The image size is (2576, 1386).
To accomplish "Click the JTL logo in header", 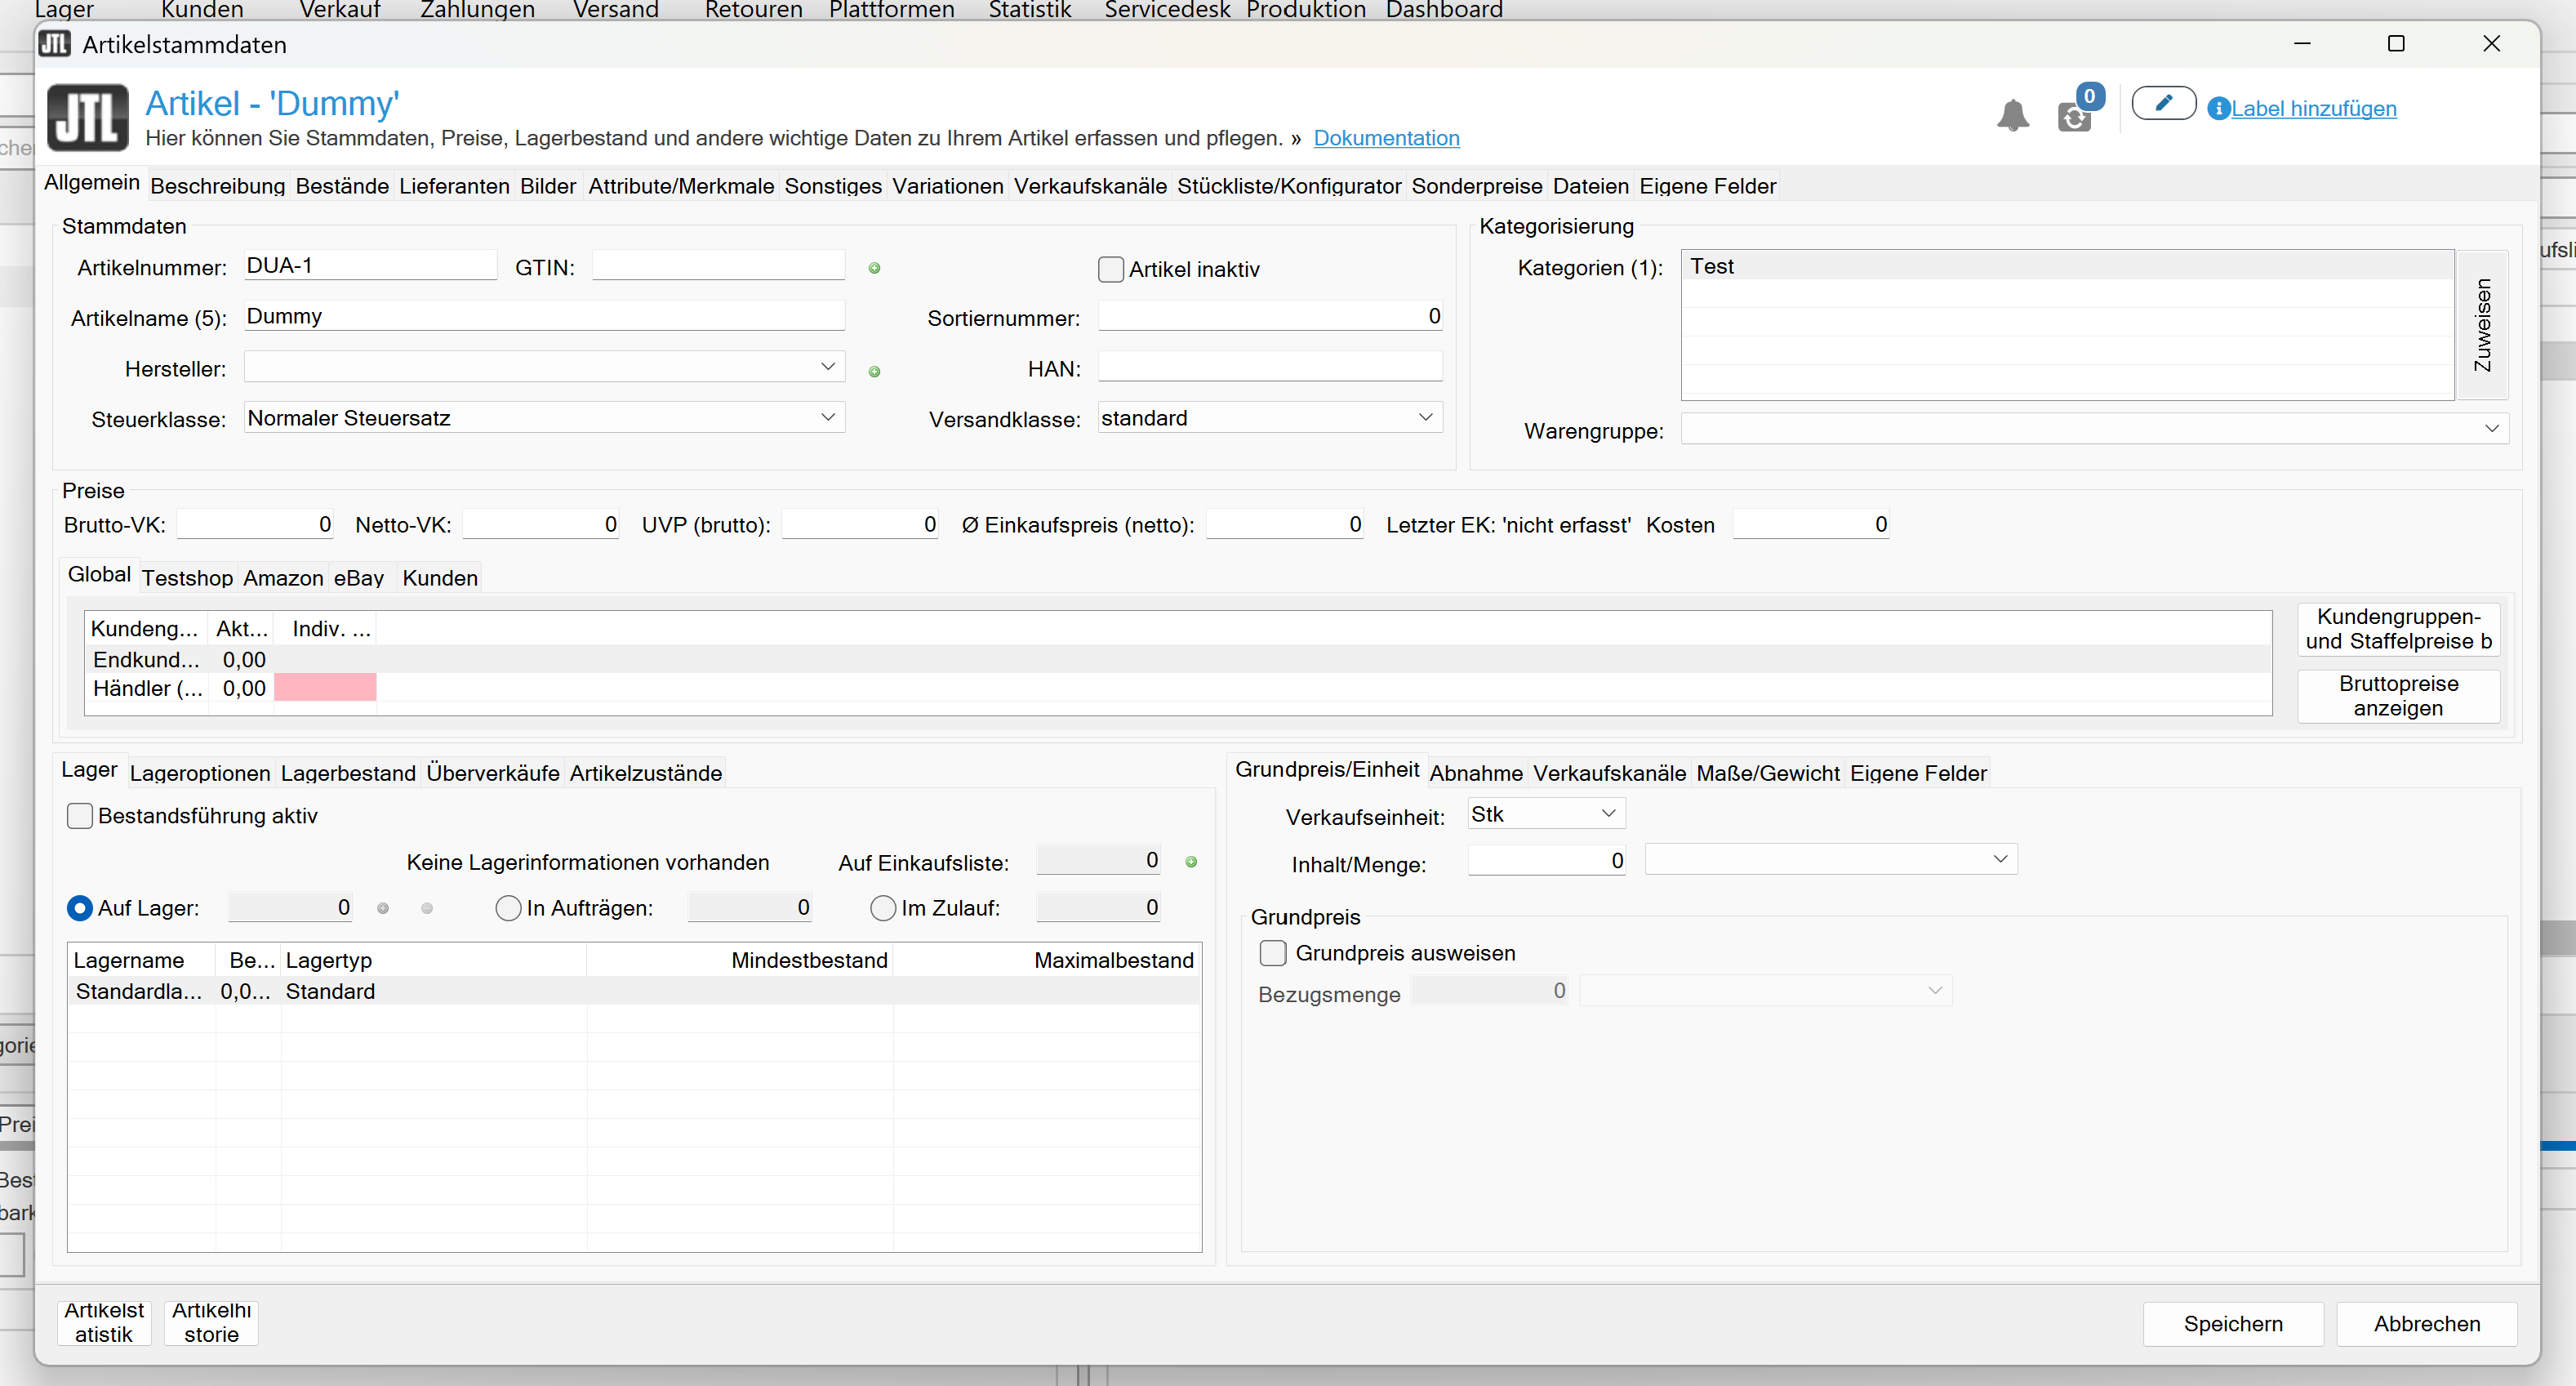I will tap(88, 117).
